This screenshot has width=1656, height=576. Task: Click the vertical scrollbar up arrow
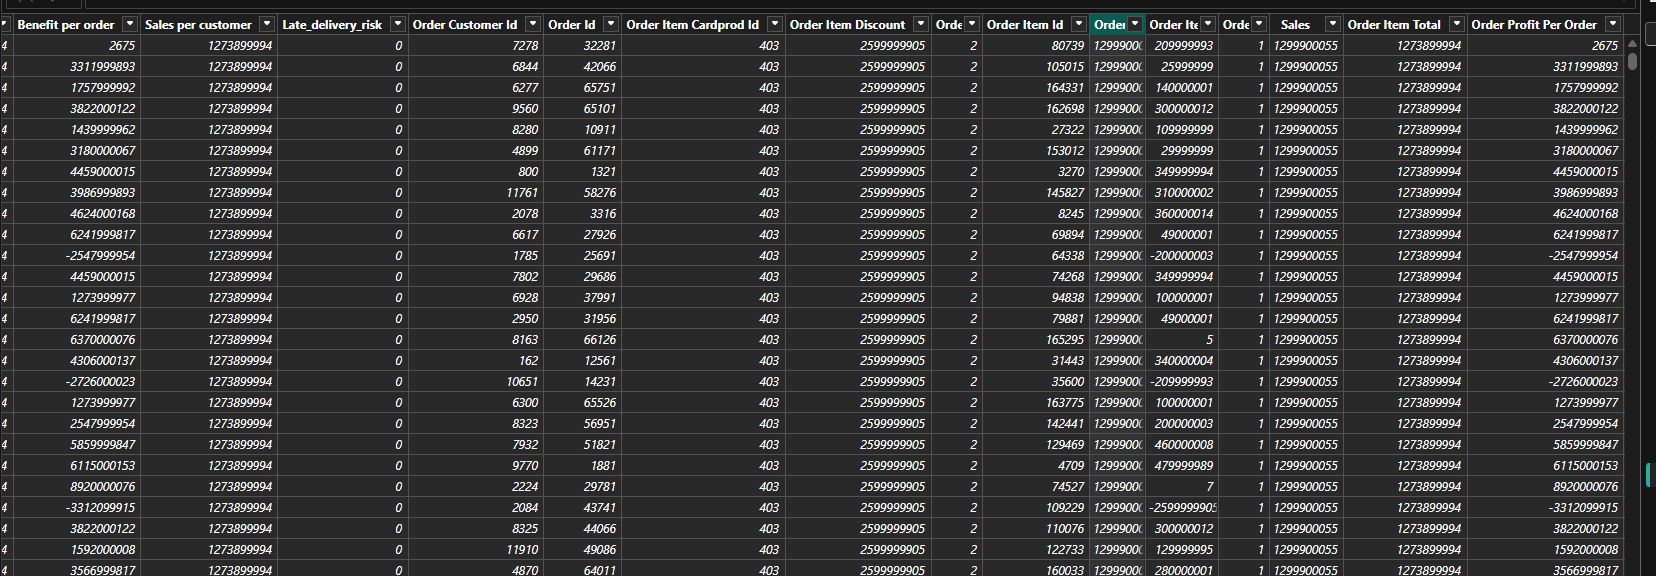click(1632, 44)
